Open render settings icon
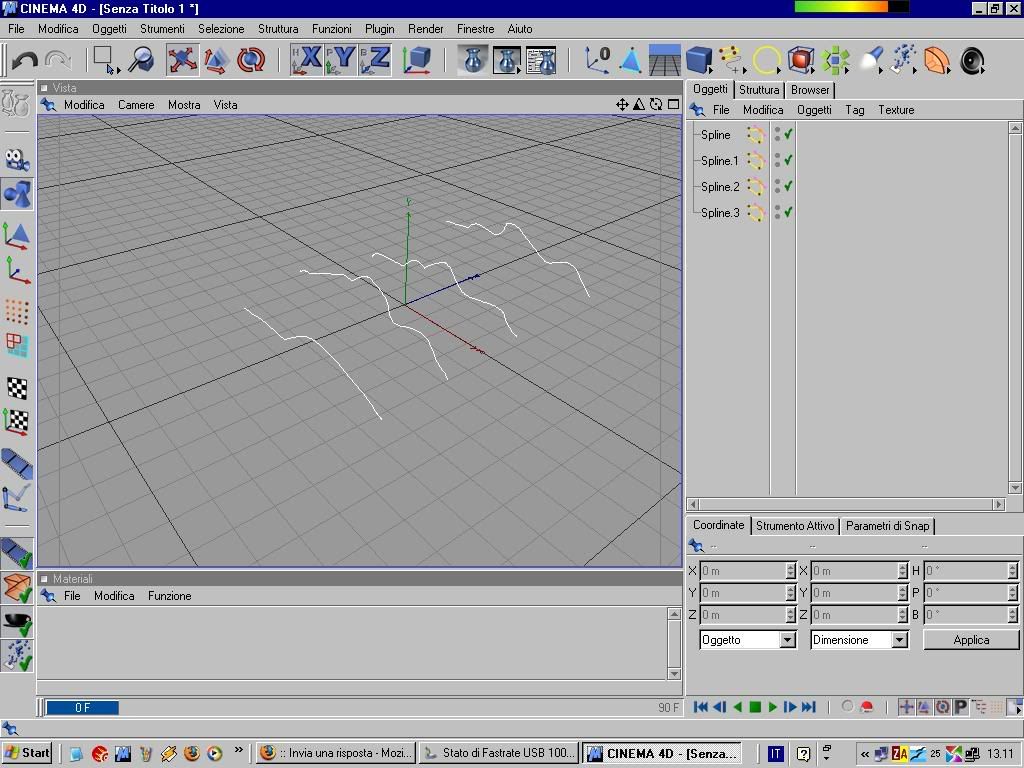The image size is (1024, 768). (x=541, y=60)
